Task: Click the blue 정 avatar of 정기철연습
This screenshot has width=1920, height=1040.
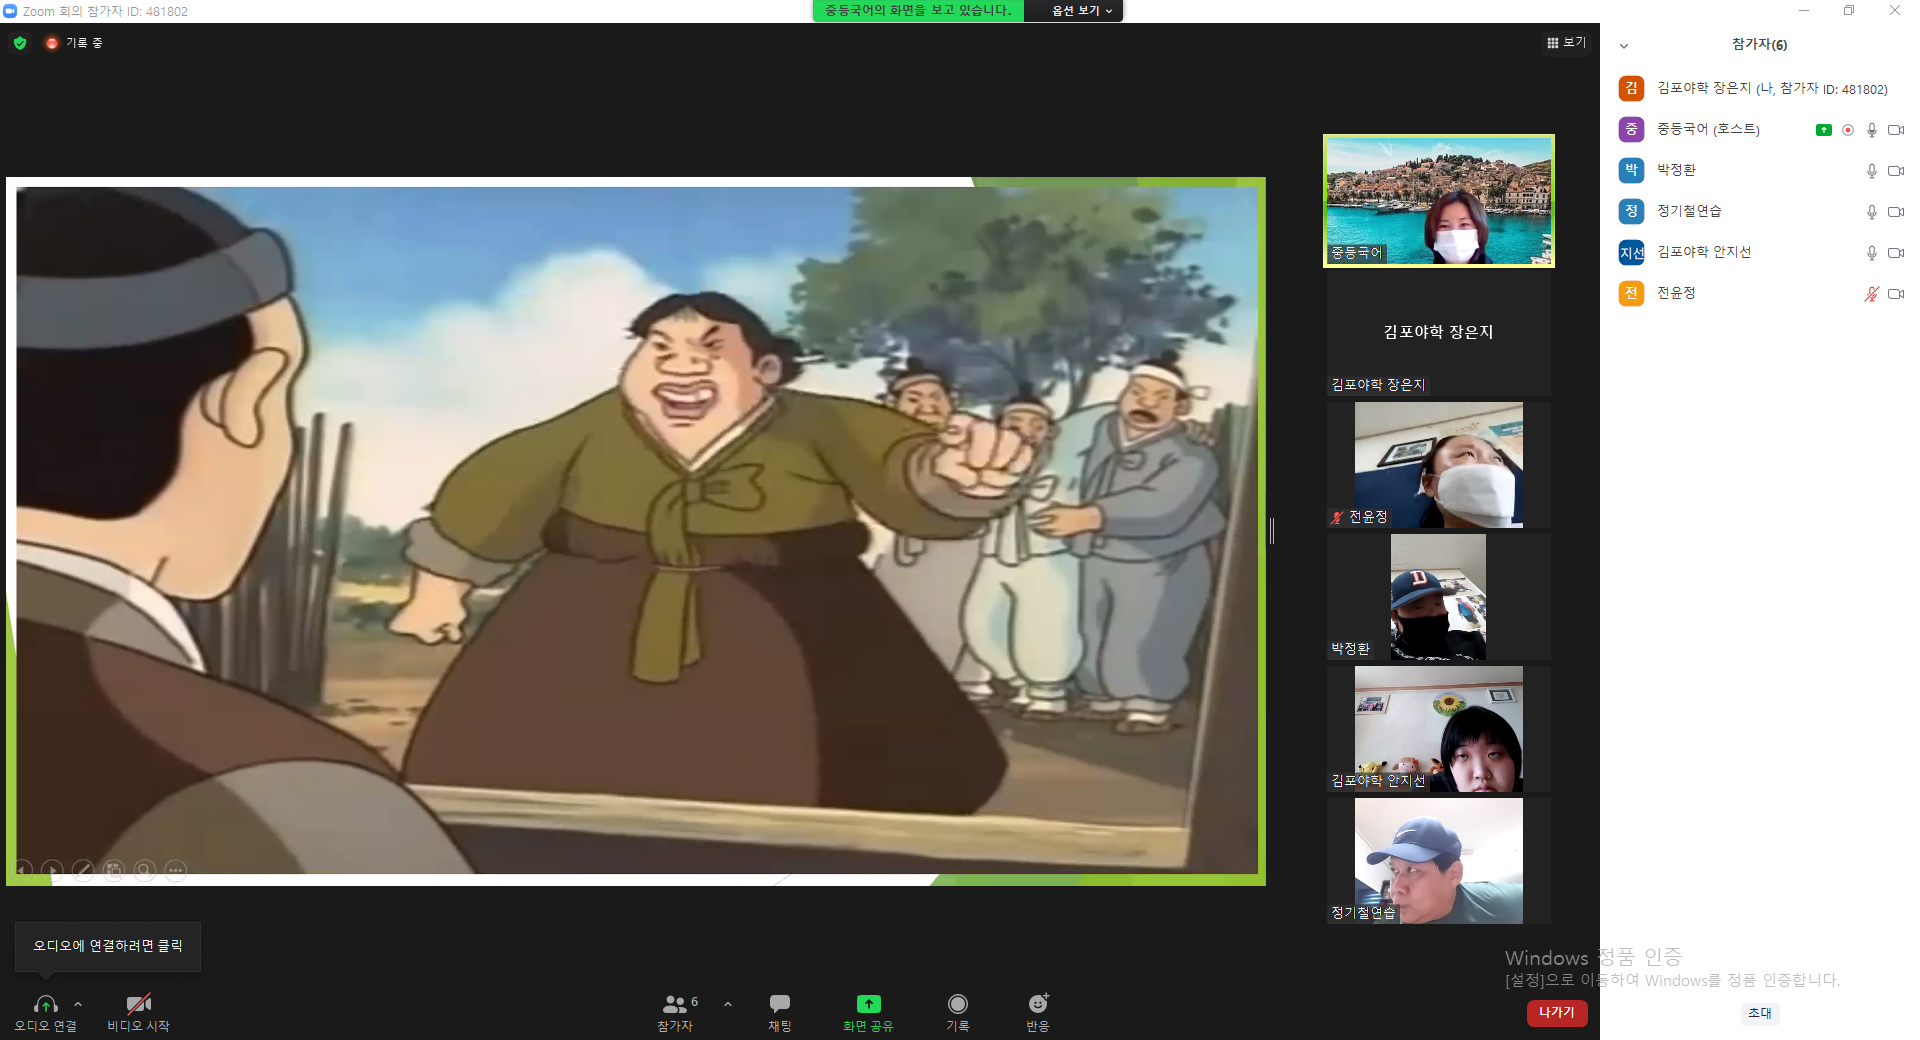Action: click(x=1631, y=211)
